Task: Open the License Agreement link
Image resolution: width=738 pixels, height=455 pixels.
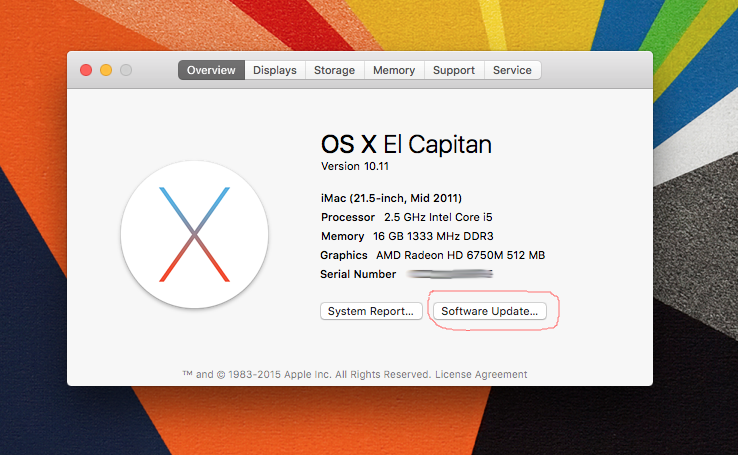Action: coord(481,375)
